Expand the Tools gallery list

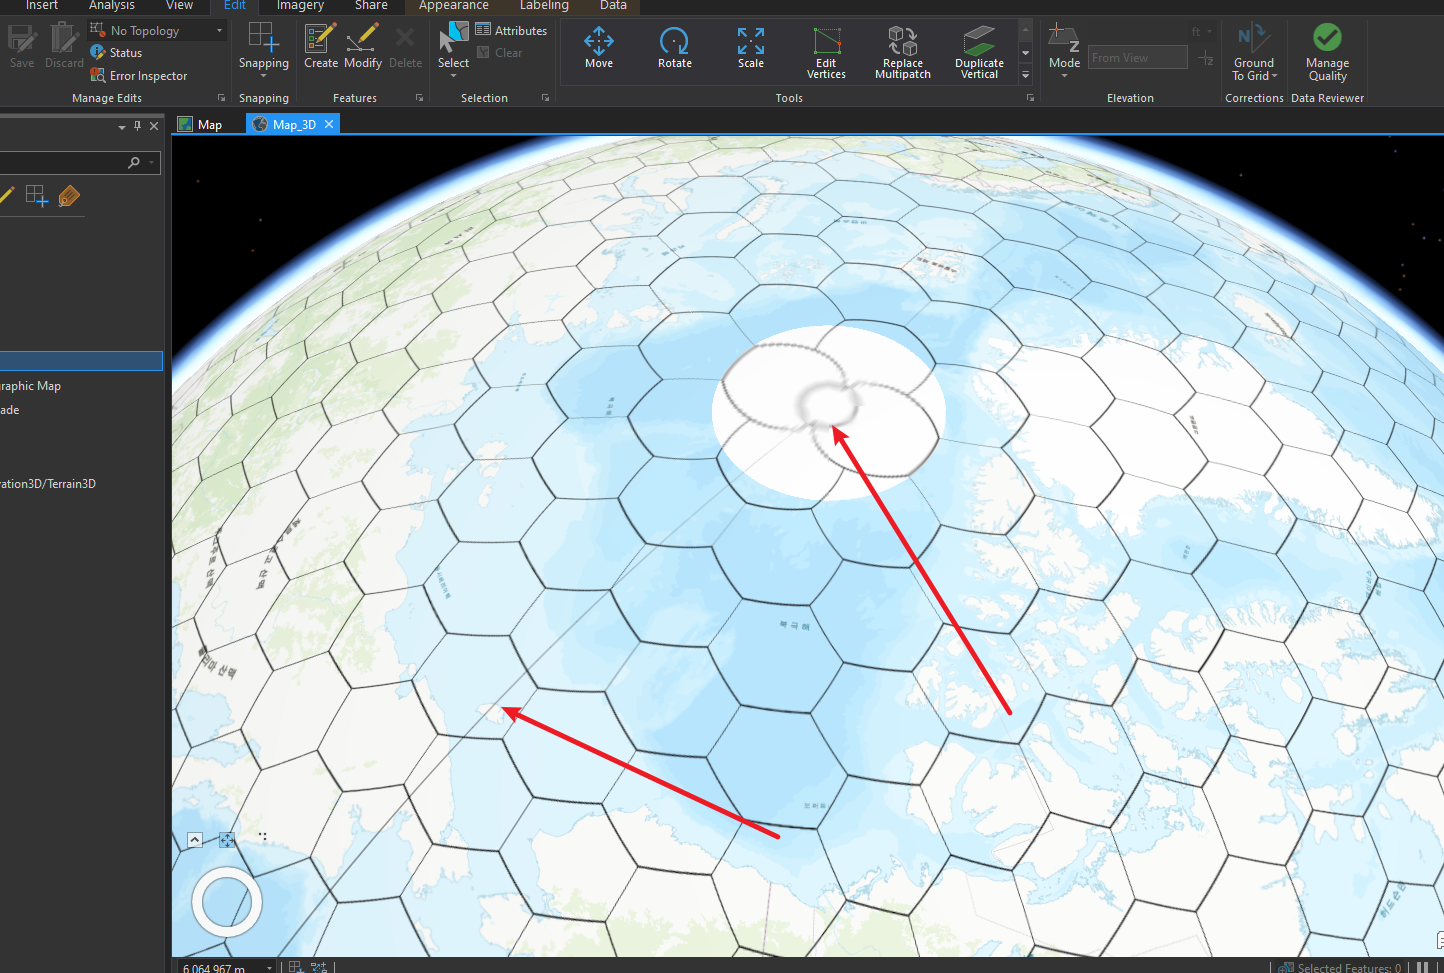(1025, 75)
